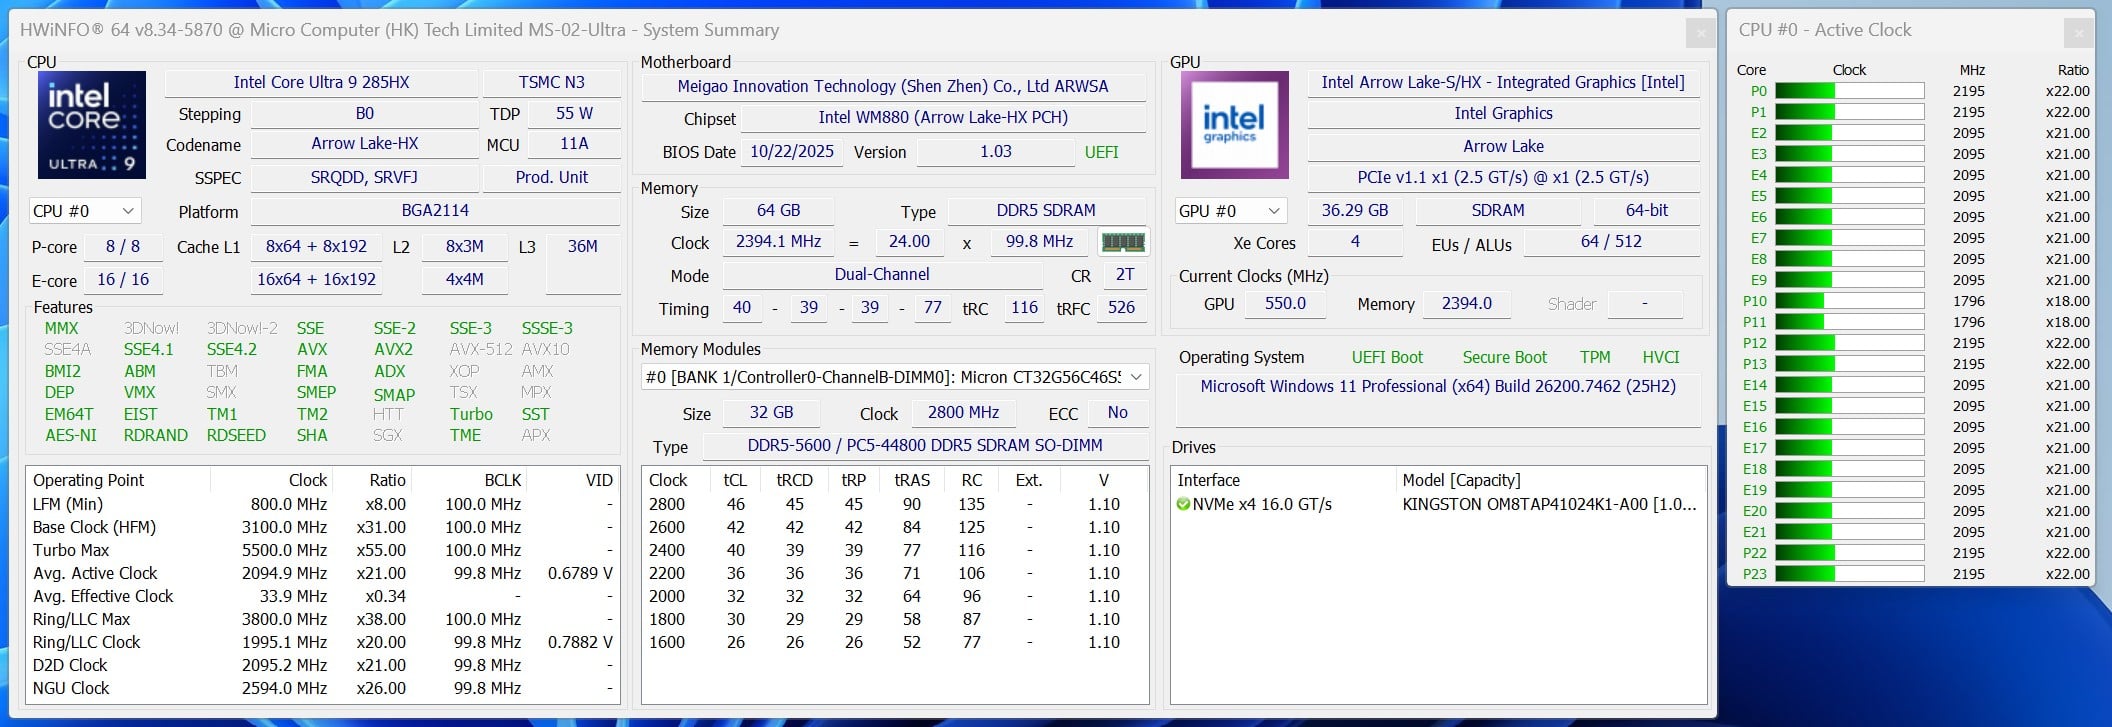2112x727 pixels.
Task: Click the P0 core clock bar
Action: 1849,91
